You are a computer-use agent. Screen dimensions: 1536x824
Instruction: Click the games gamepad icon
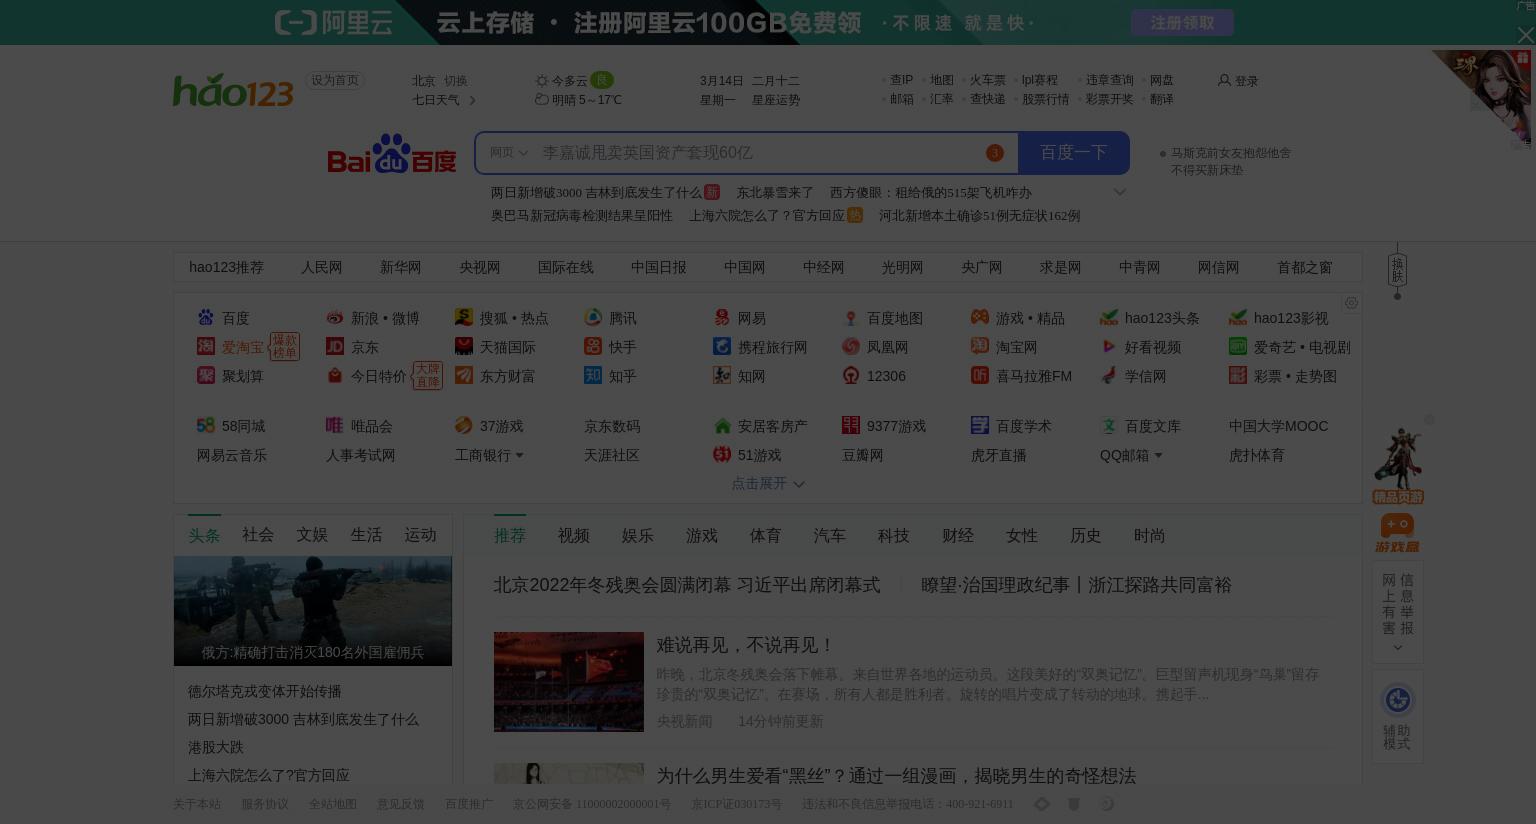[980, 317]
